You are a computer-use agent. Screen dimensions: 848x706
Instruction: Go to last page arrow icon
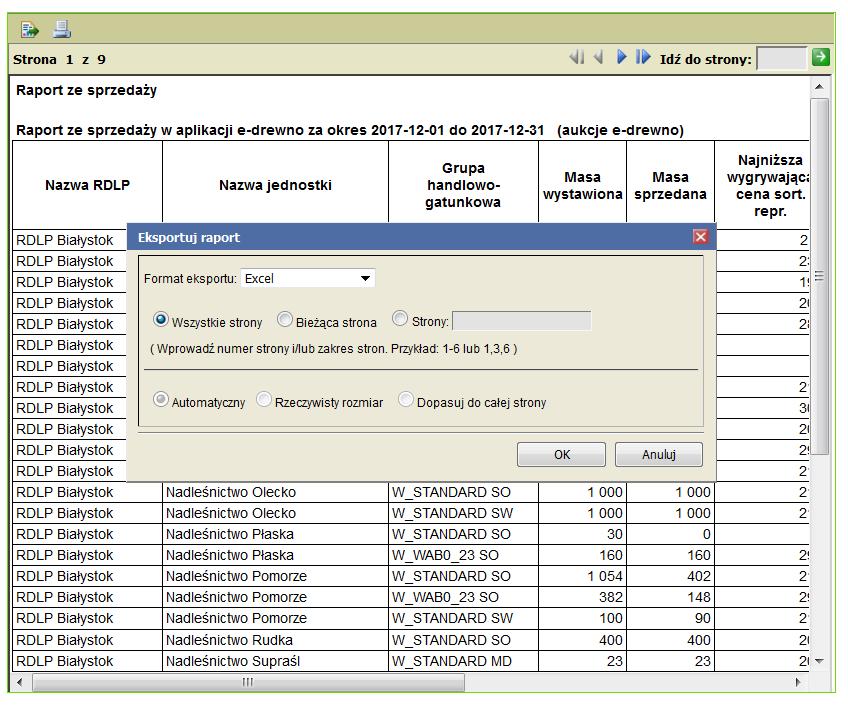tap(643, 57)
